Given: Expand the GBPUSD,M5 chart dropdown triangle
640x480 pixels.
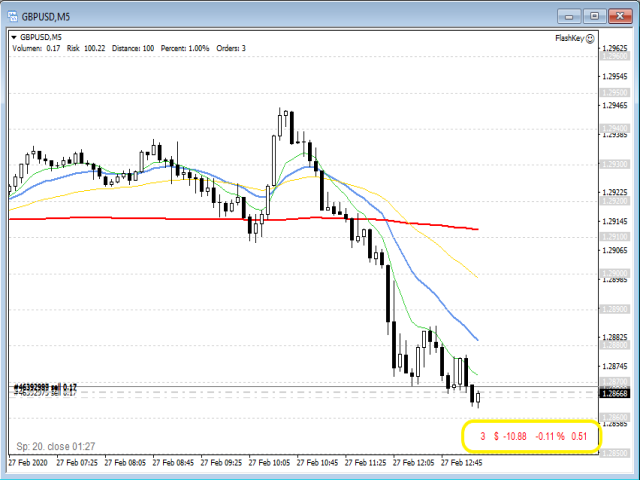Looking at the screenshot, I should 14,38.
